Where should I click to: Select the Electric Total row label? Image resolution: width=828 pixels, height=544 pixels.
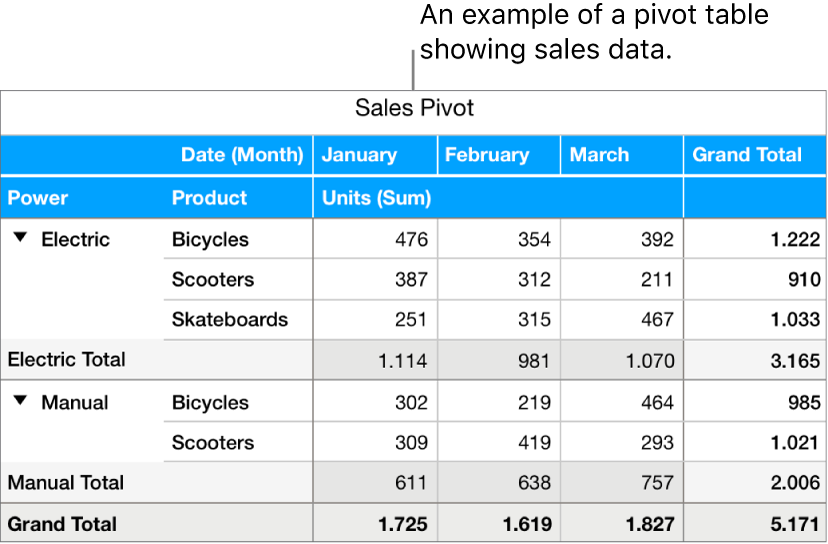67,360
